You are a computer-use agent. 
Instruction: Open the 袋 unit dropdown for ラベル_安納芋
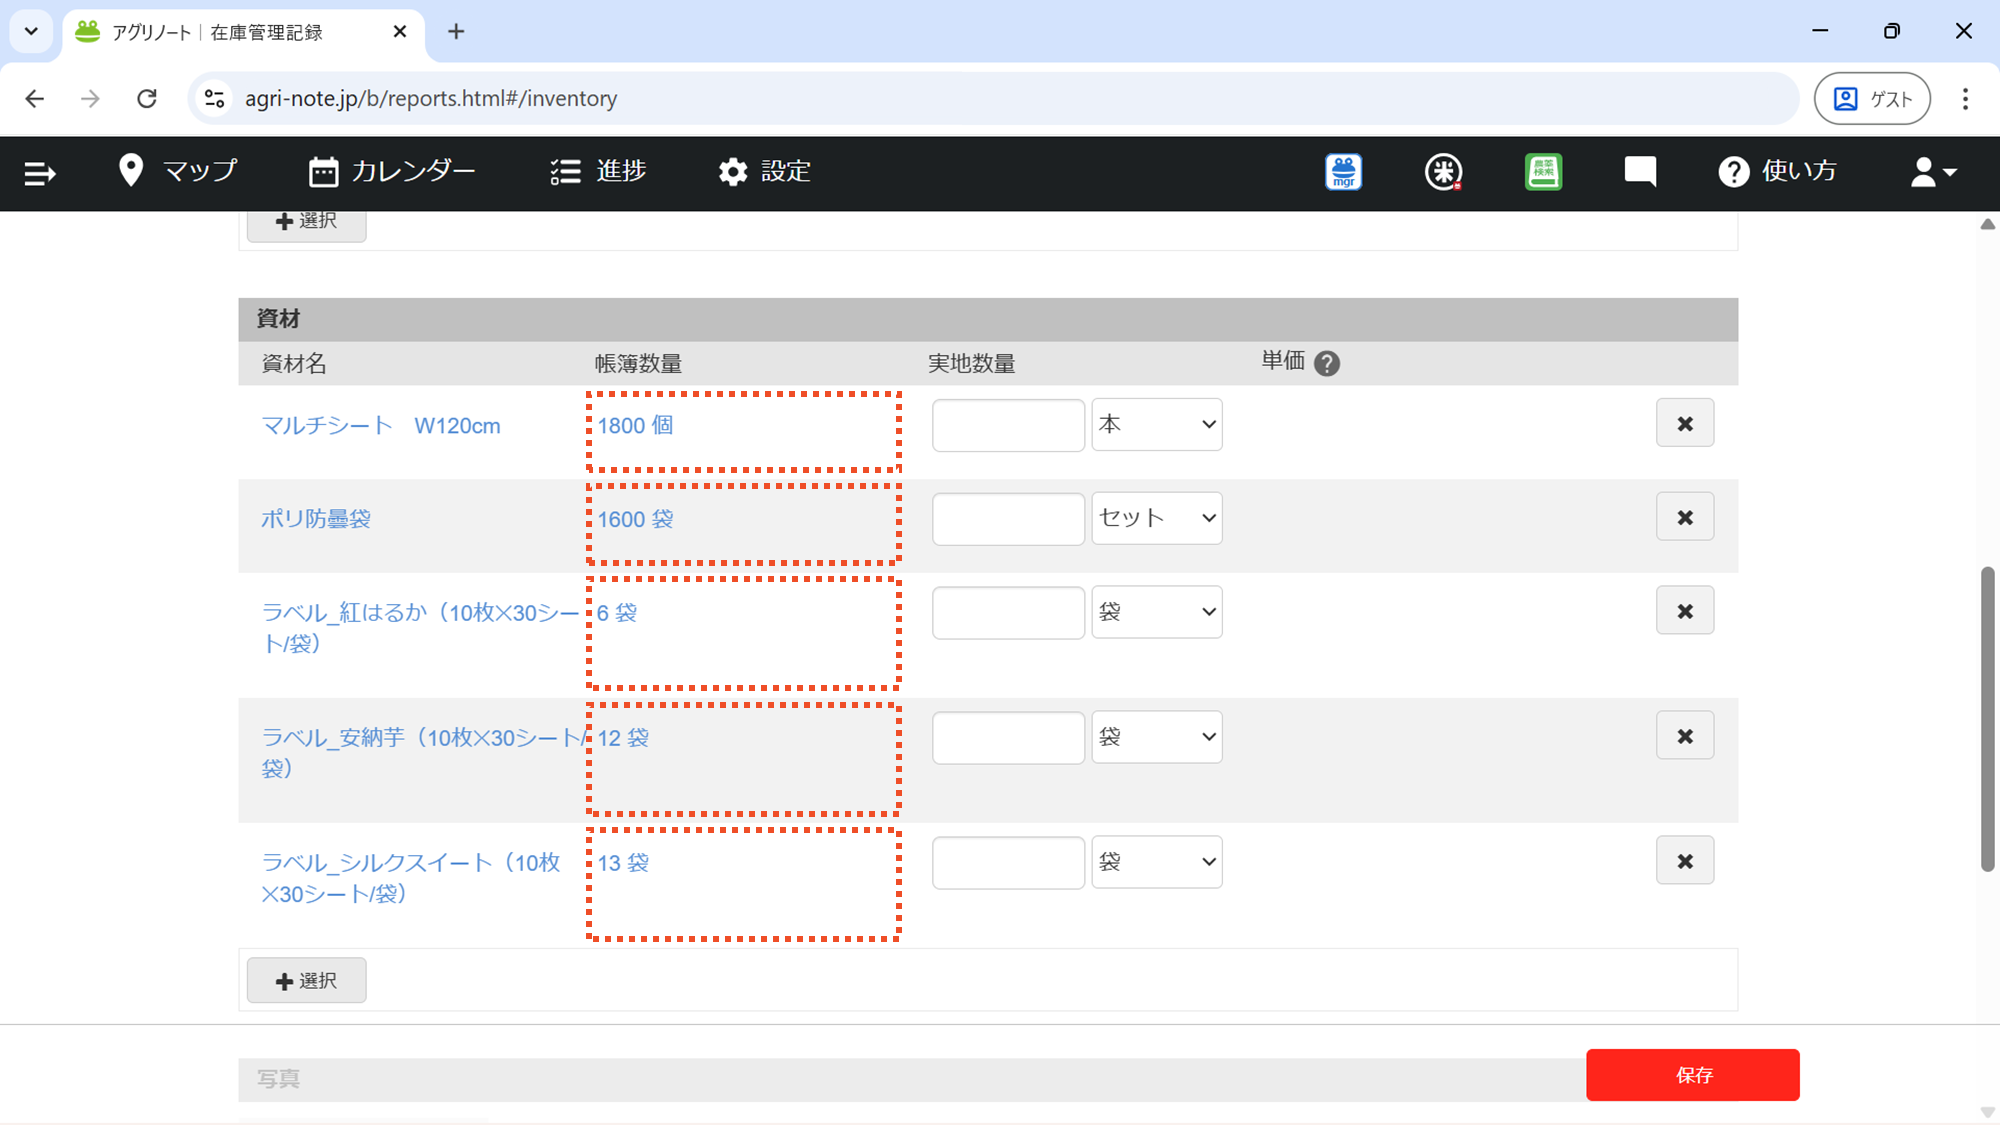point(1157,737)
